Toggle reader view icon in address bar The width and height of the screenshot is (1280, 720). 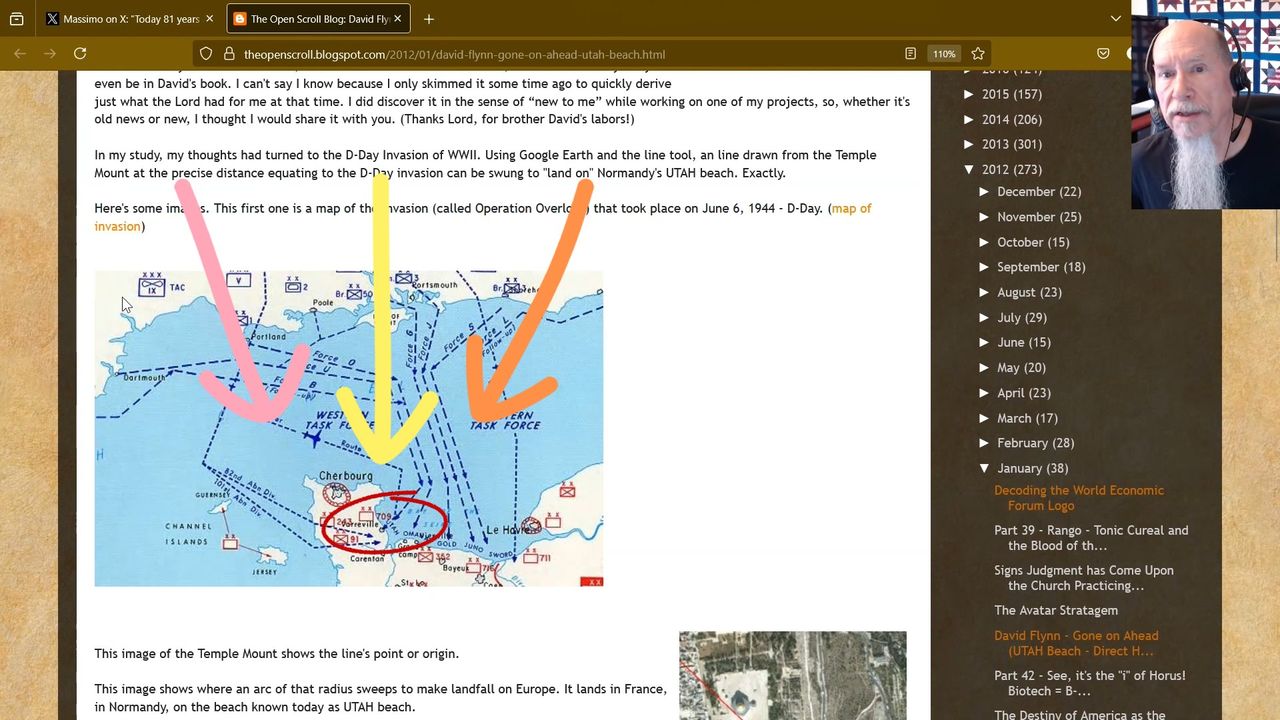pos(910,54)
